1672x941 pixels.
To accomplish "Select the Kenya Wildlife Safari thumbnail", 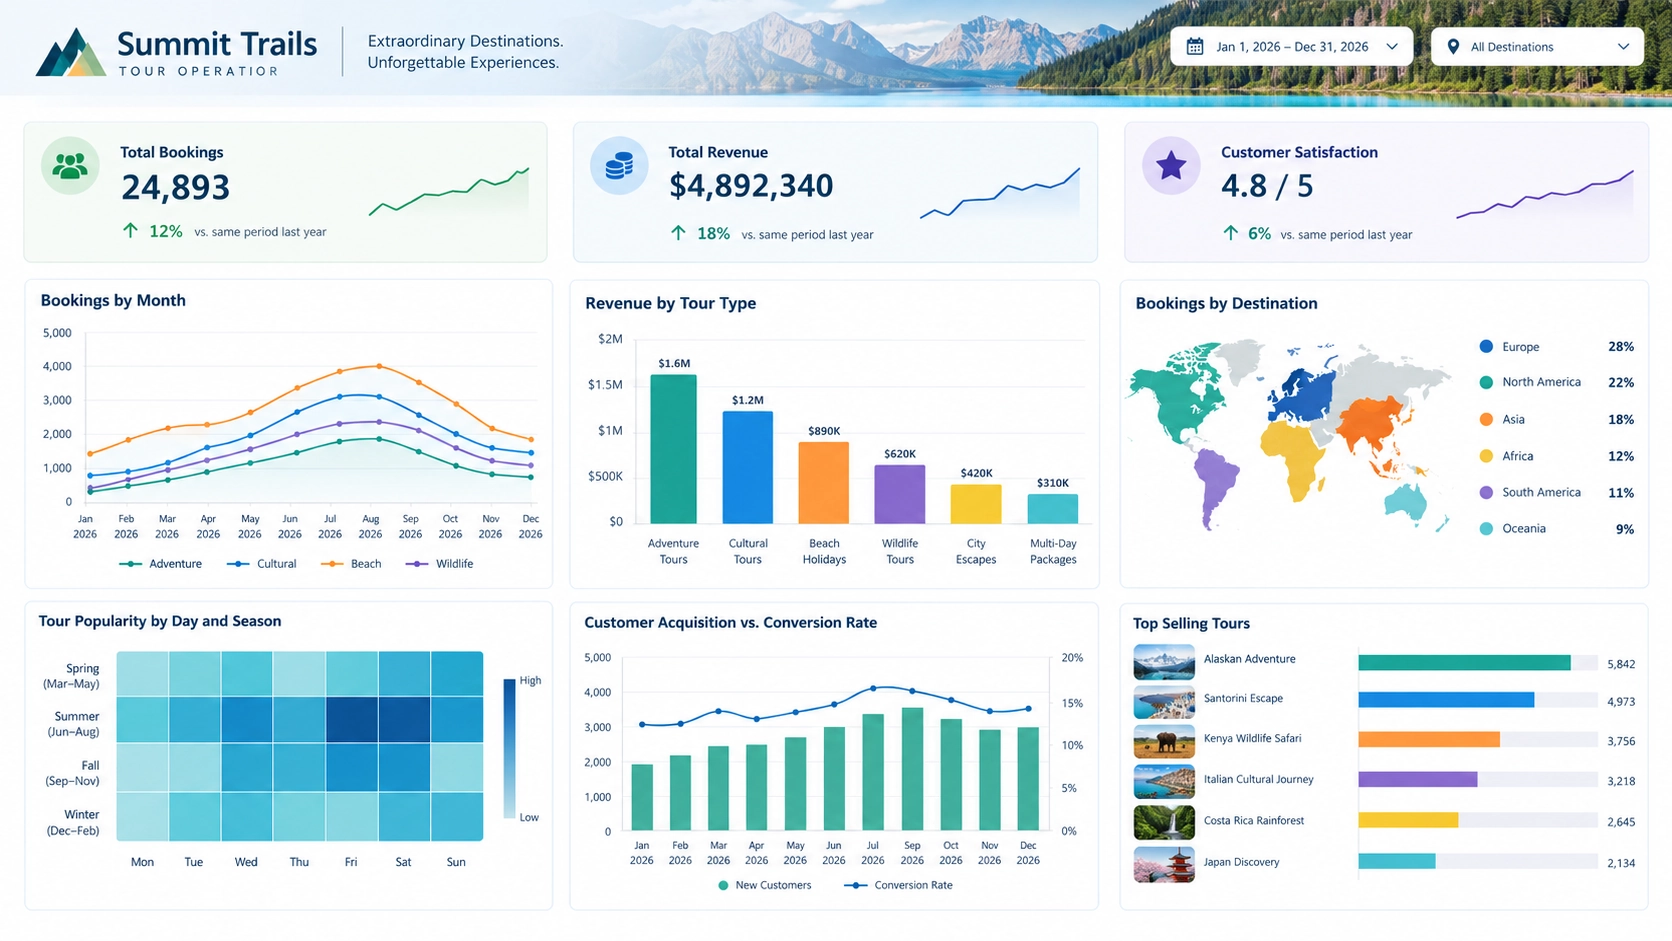I will coord(1164,741).
